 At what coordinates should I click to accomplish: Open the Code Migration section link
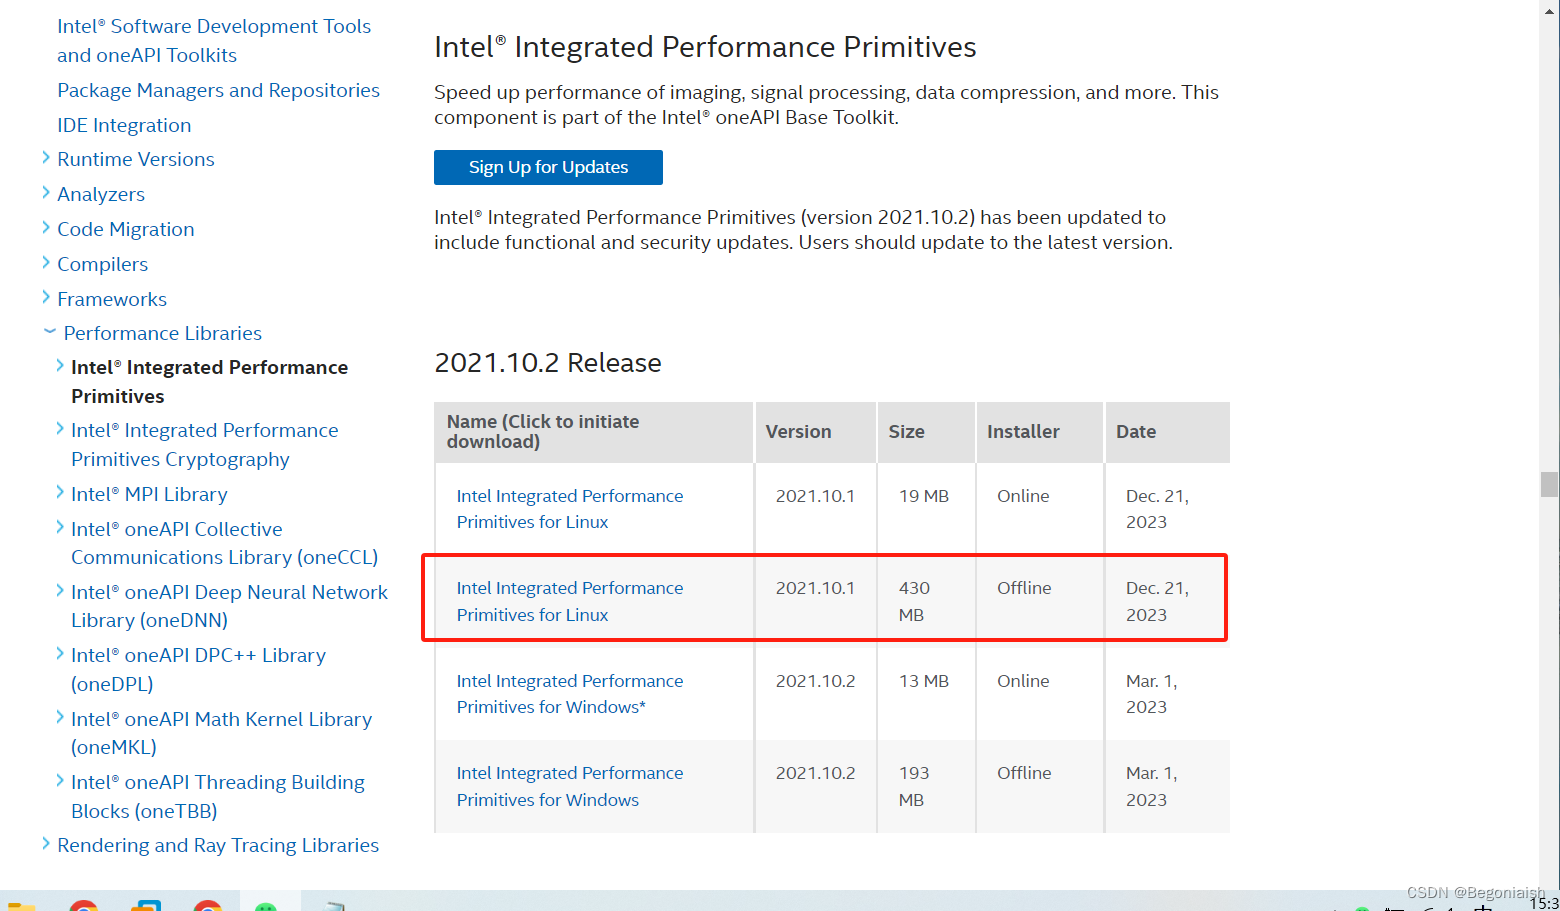point(126,229)
